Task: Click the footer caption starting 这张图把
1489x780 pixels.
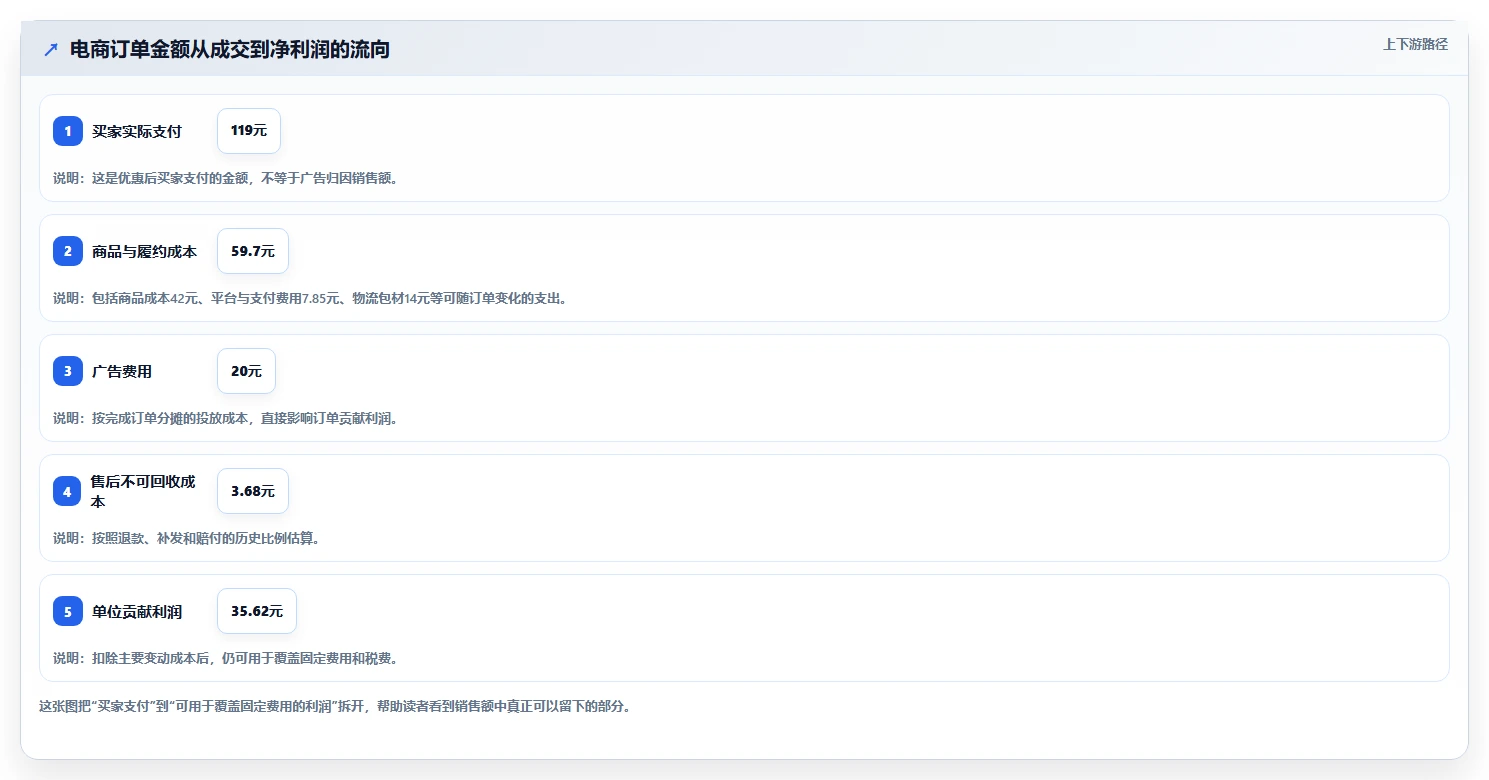Action: pyautogui.click(x=334, y=706)
